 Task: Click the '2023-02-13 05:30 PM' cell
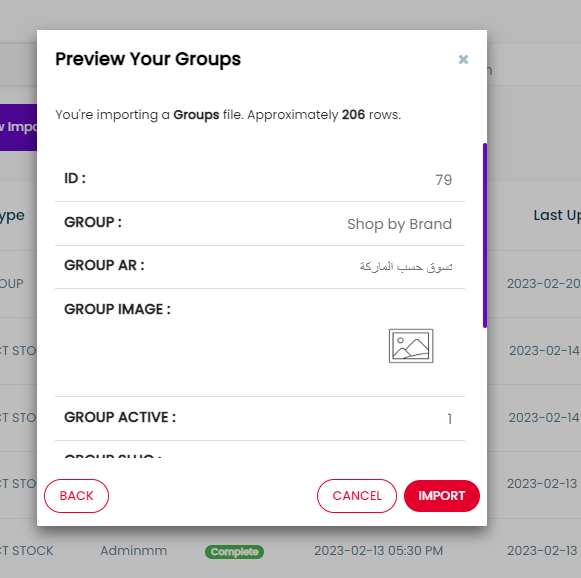coord(378,551)
